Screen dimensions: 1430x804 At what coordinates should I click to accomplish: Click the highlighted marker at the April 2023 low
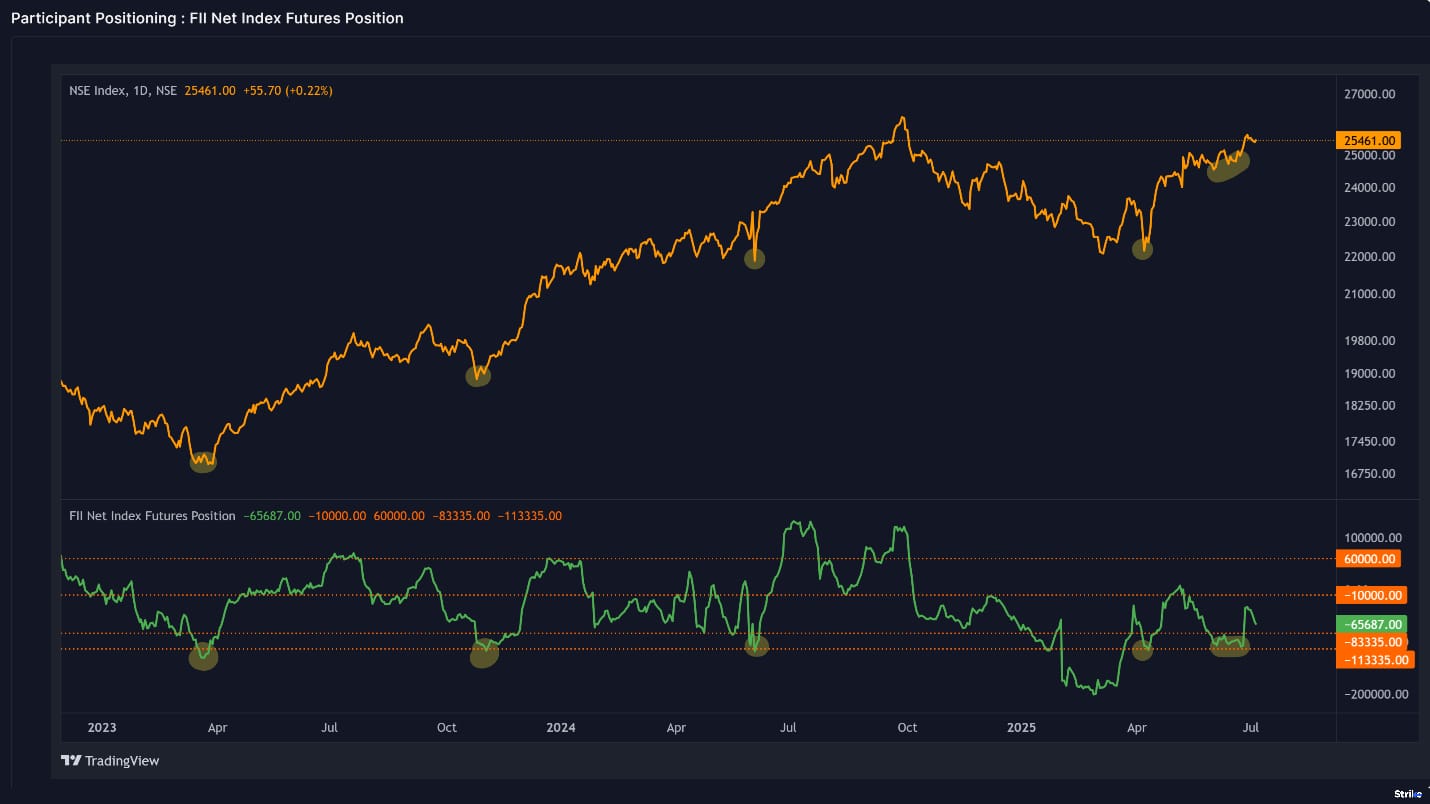pos(202,461)
